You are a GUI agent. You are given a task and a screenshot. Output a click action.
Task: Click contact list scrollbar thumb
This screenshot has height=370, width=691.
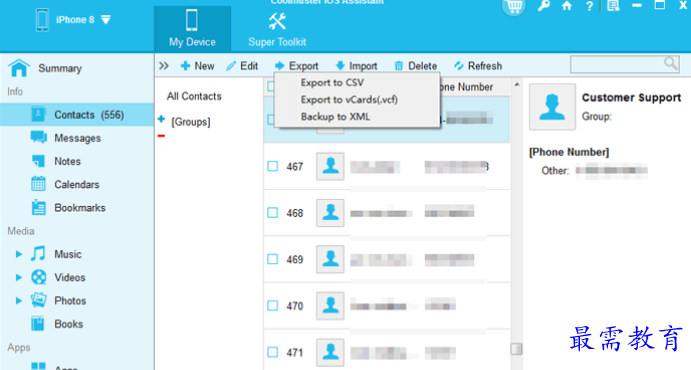click(516, 349)
